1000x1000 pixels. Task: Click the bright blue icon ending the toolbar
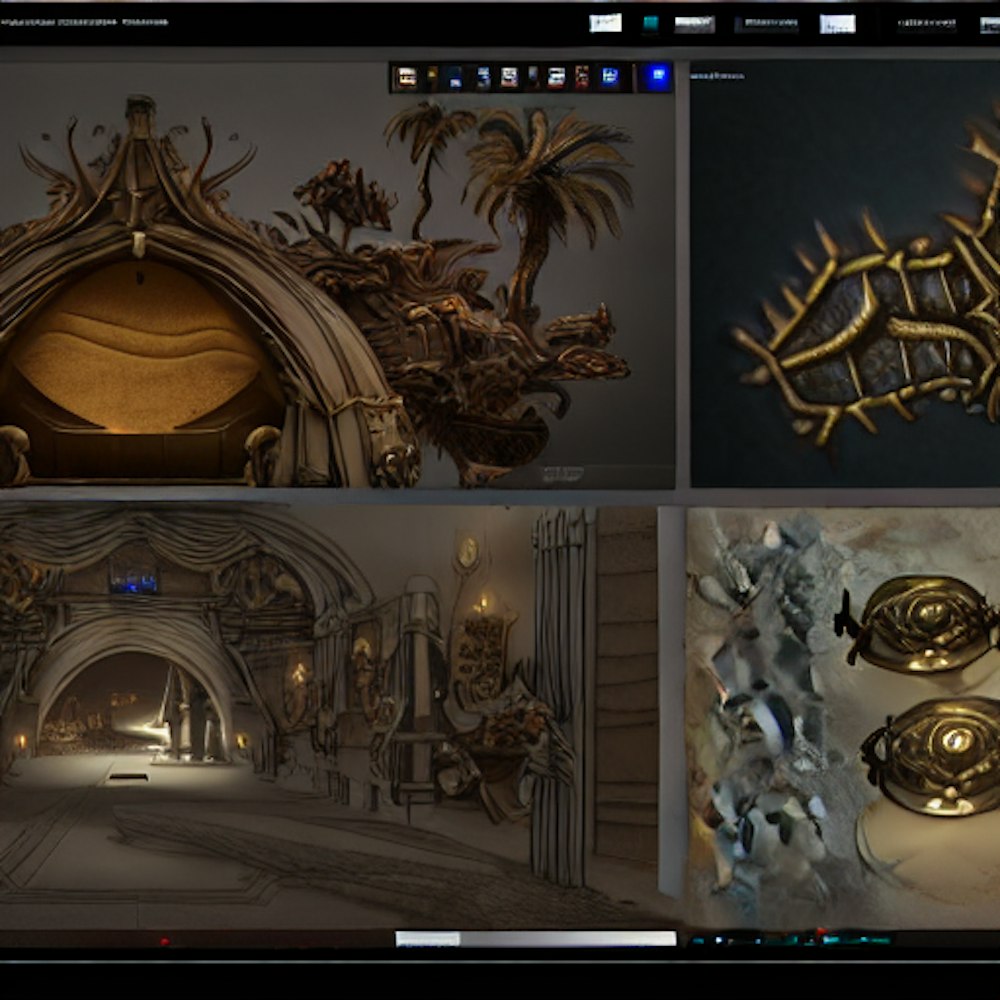[x=657, y=77]
